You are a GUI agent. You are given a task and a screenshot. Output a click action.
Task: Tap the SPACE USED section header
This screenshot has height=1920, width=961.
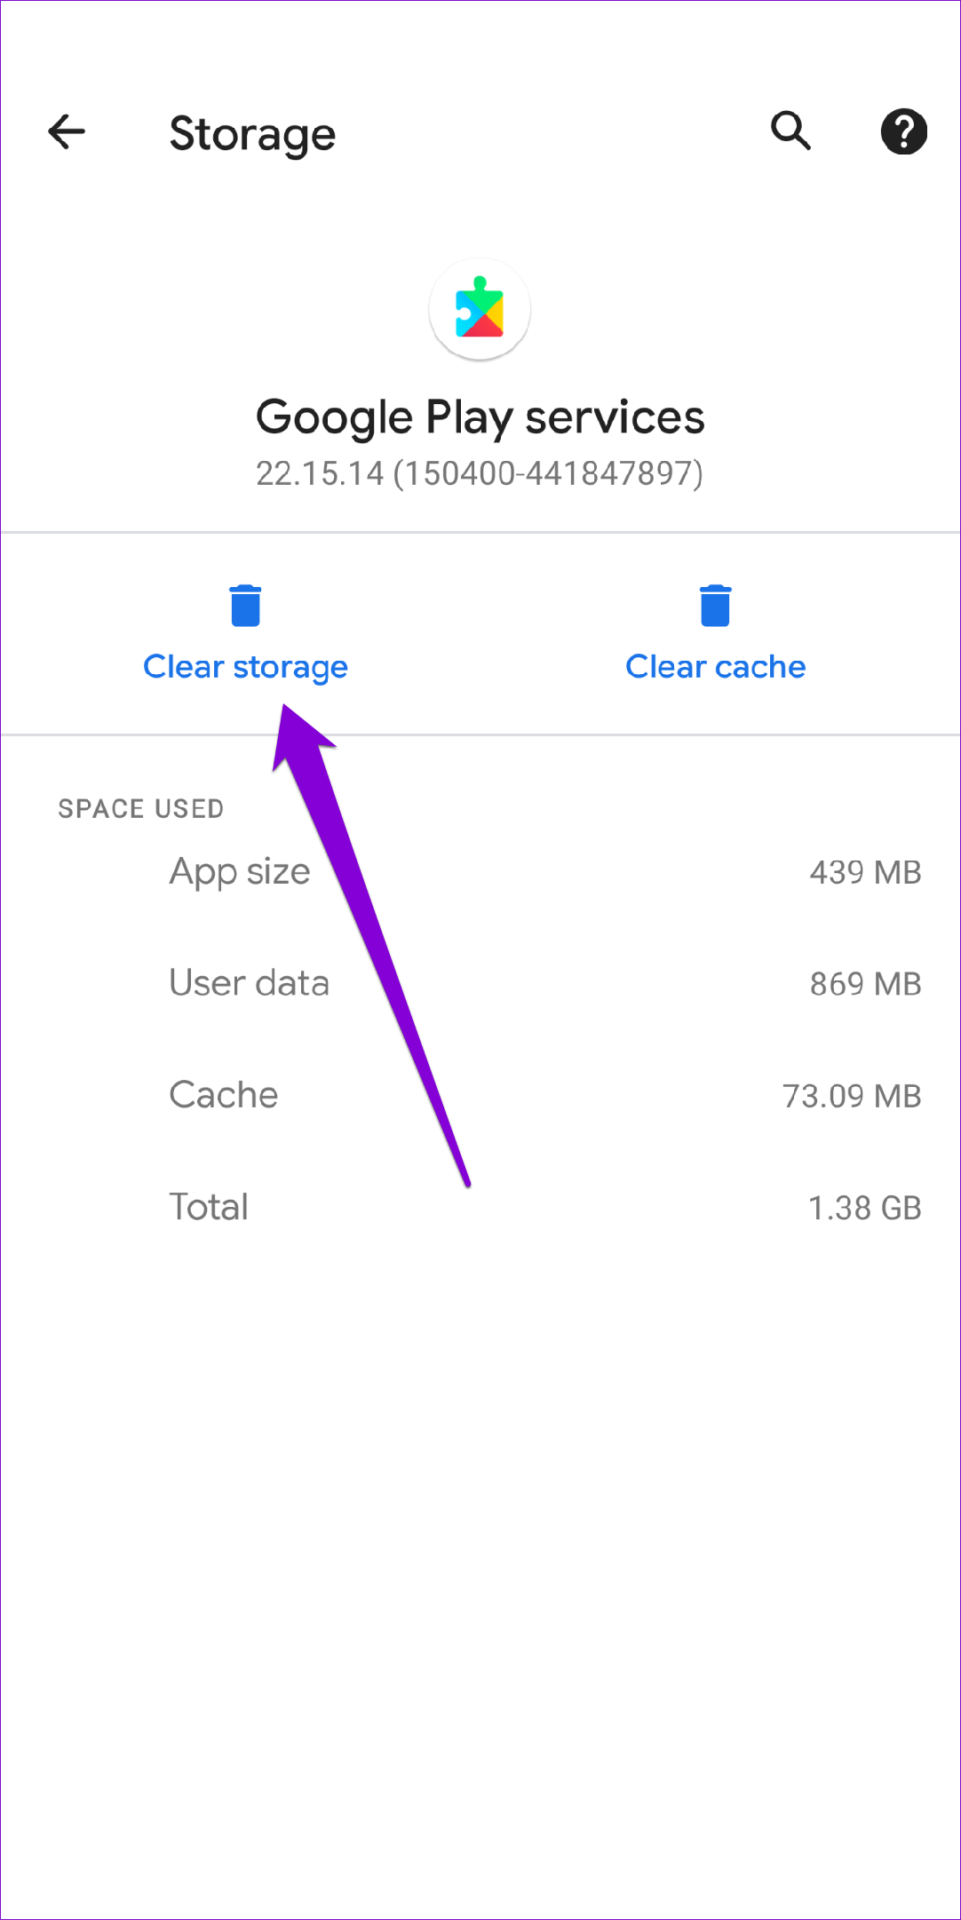141,808
